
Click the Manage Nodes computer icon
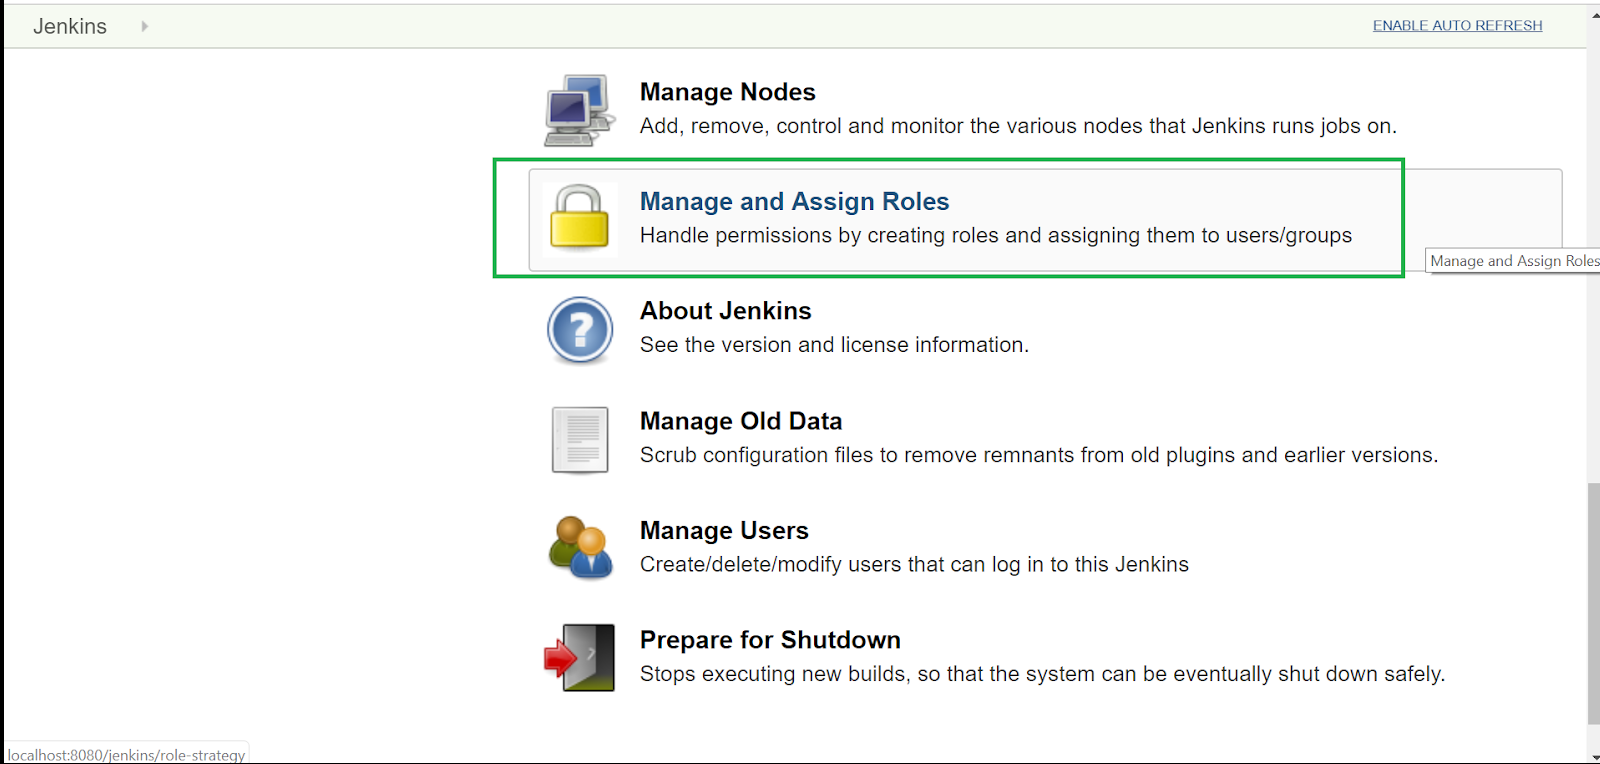pyautogui.click(x=580, y=110)
